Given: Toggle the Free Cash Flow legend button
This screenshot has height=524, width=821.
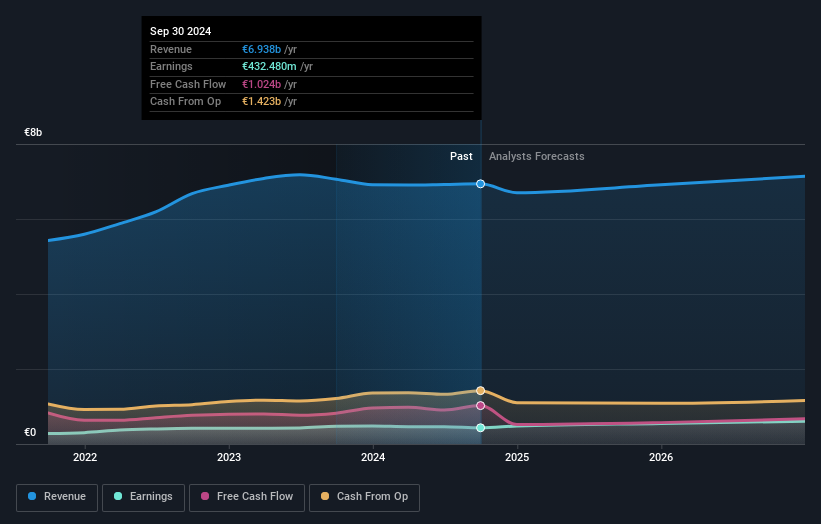Looking at the screenshot, I should [247, 497].
